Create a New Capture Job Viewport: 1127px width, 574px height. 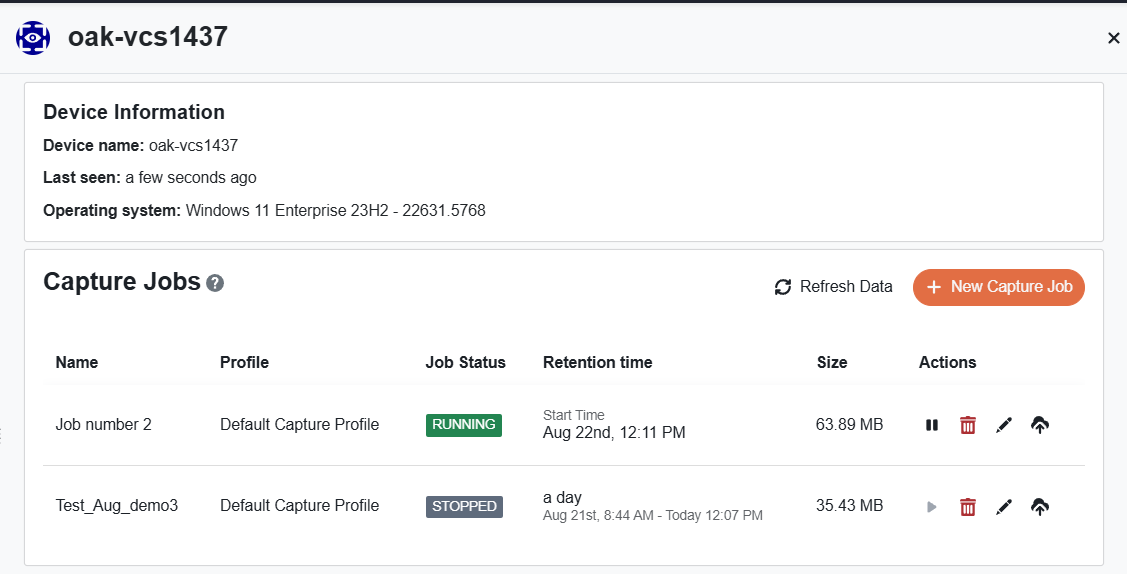coord(998,287)
